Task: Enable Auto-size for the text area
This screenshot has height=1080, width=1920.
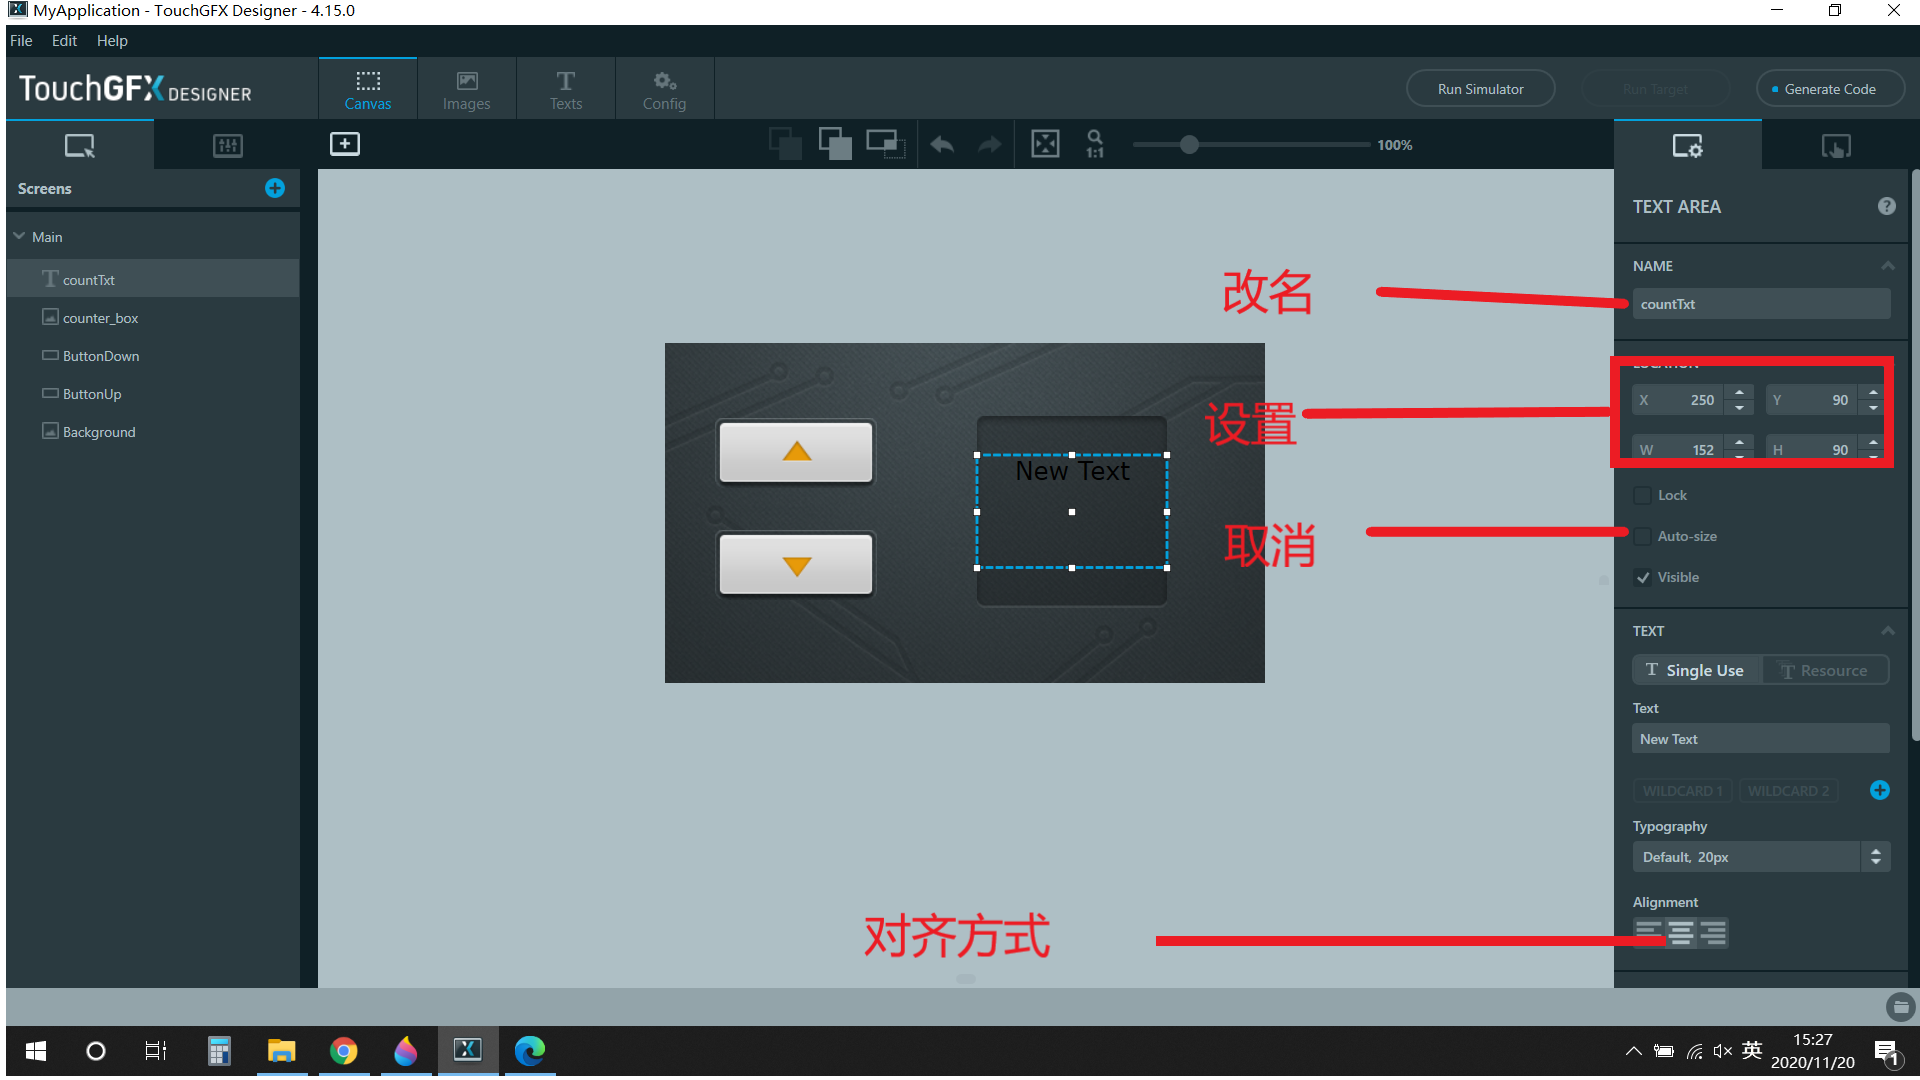Action: coord(1642,536)
